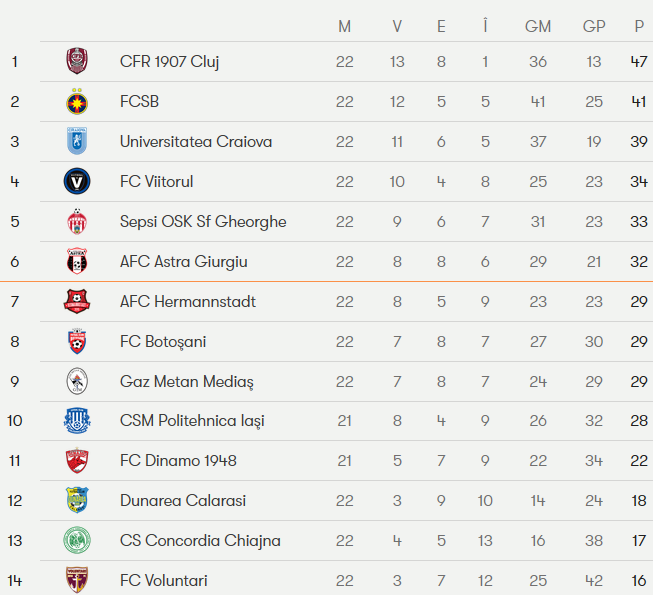This screenshot has width=653, height=595.
Task: Open the Dunarea Calarasi team link
Action: click(x=183, y=501)
